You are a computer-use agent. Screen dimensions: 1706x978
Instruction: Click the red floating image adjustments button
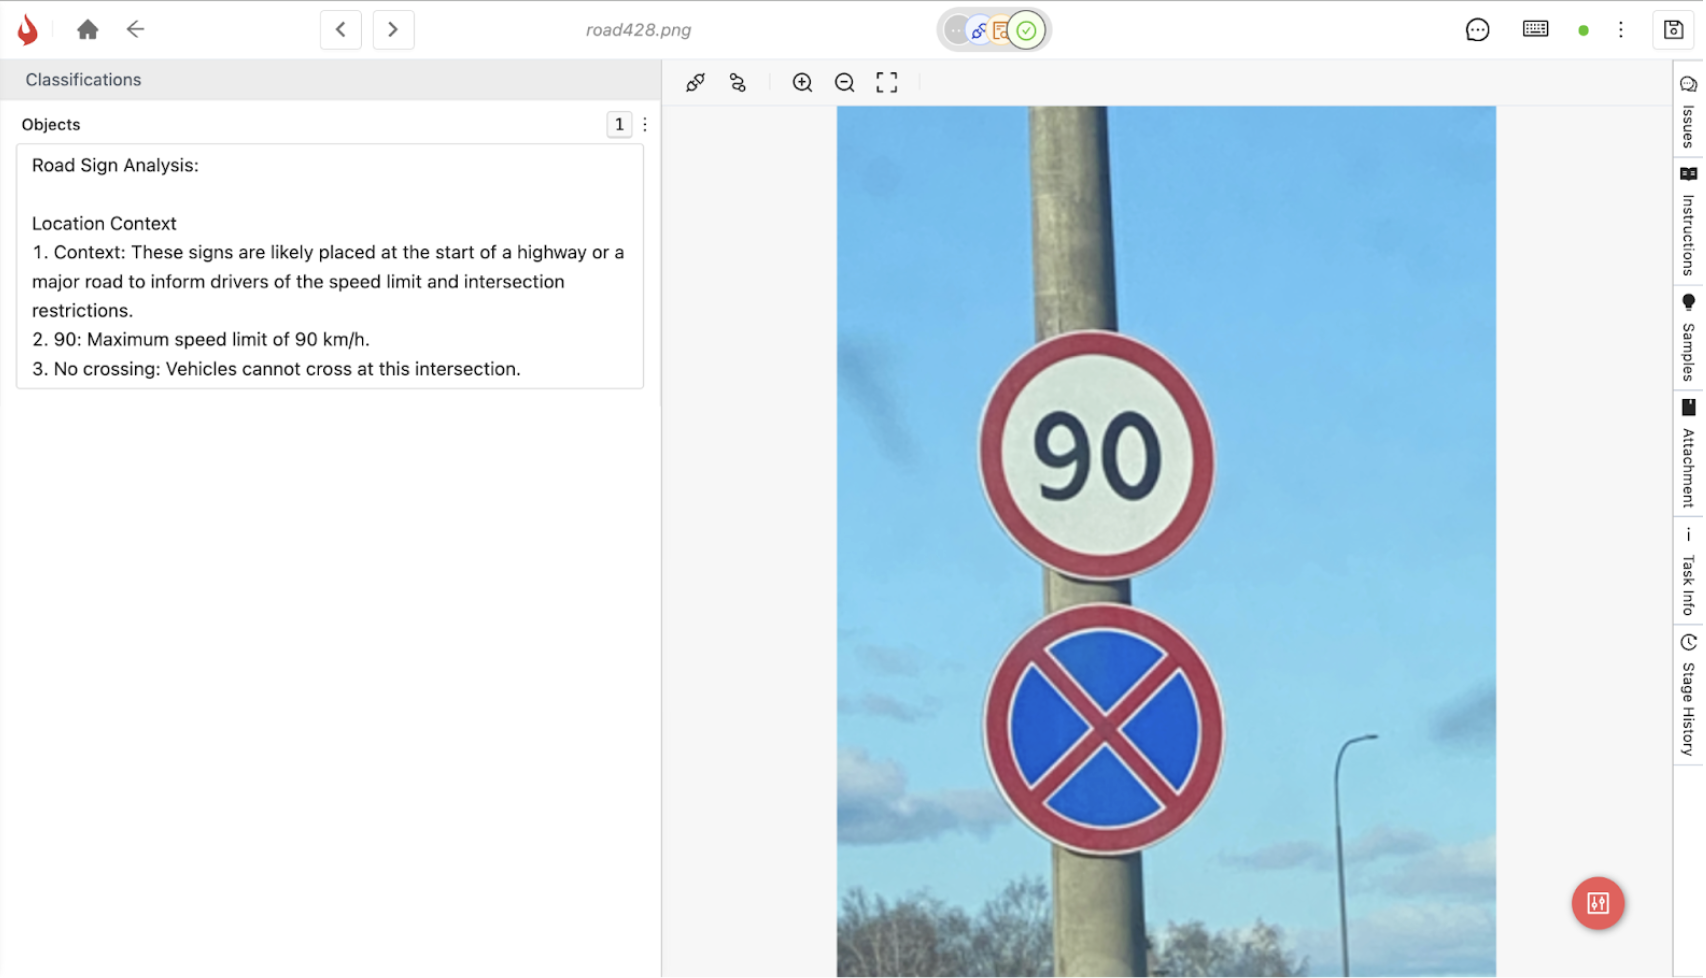point(1598,904)
